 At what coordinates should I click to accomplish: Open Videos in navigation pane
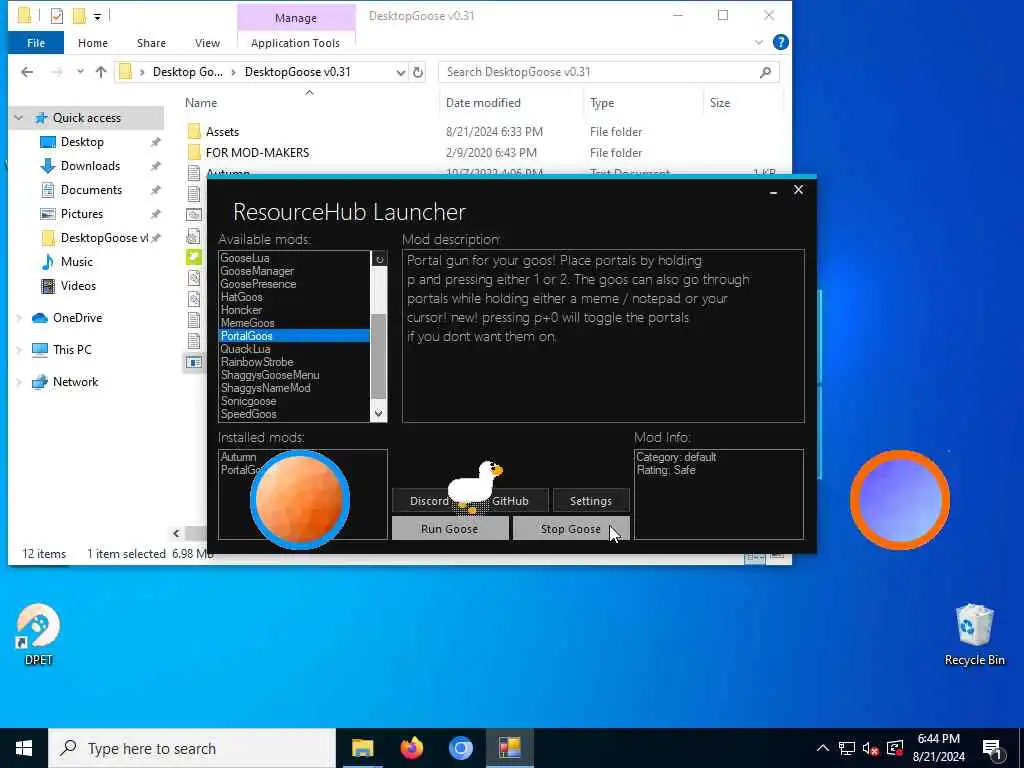[x=78, y=286]
